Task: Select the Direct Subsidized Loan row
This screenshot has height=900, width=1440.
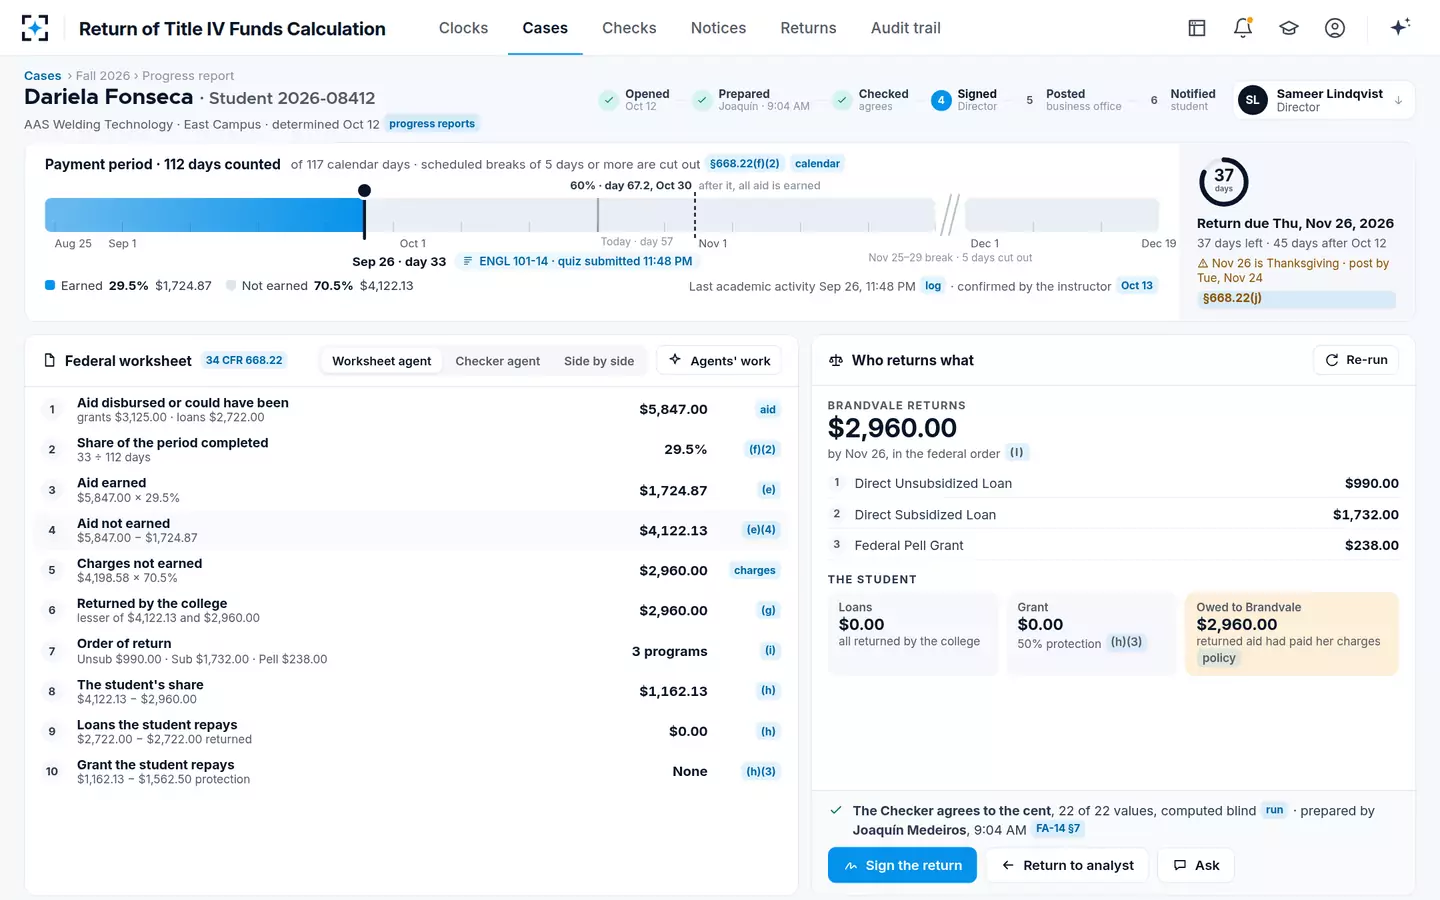Action: coord(1113,514)
